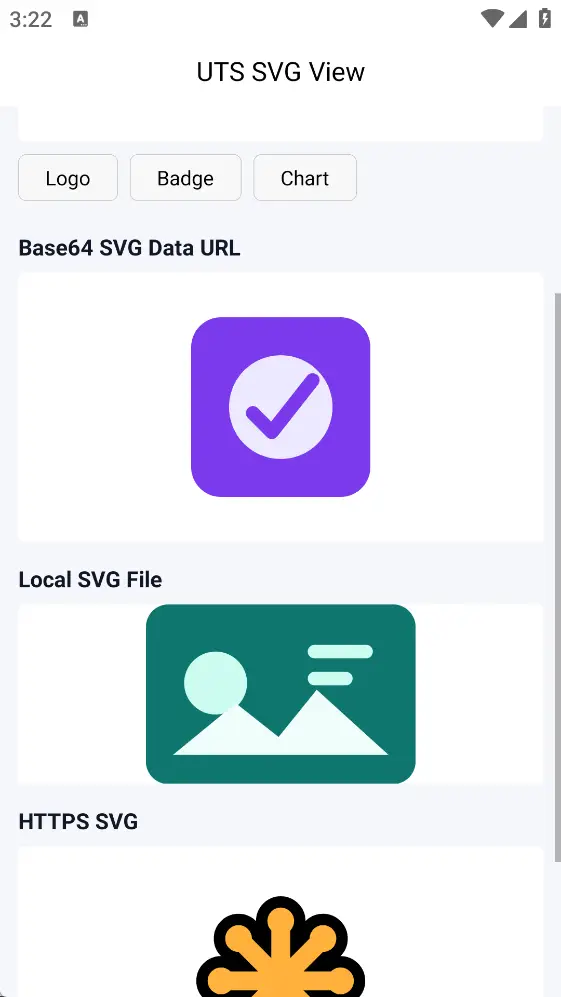Tap the white circle inside purple badge

tap(280, 407)
